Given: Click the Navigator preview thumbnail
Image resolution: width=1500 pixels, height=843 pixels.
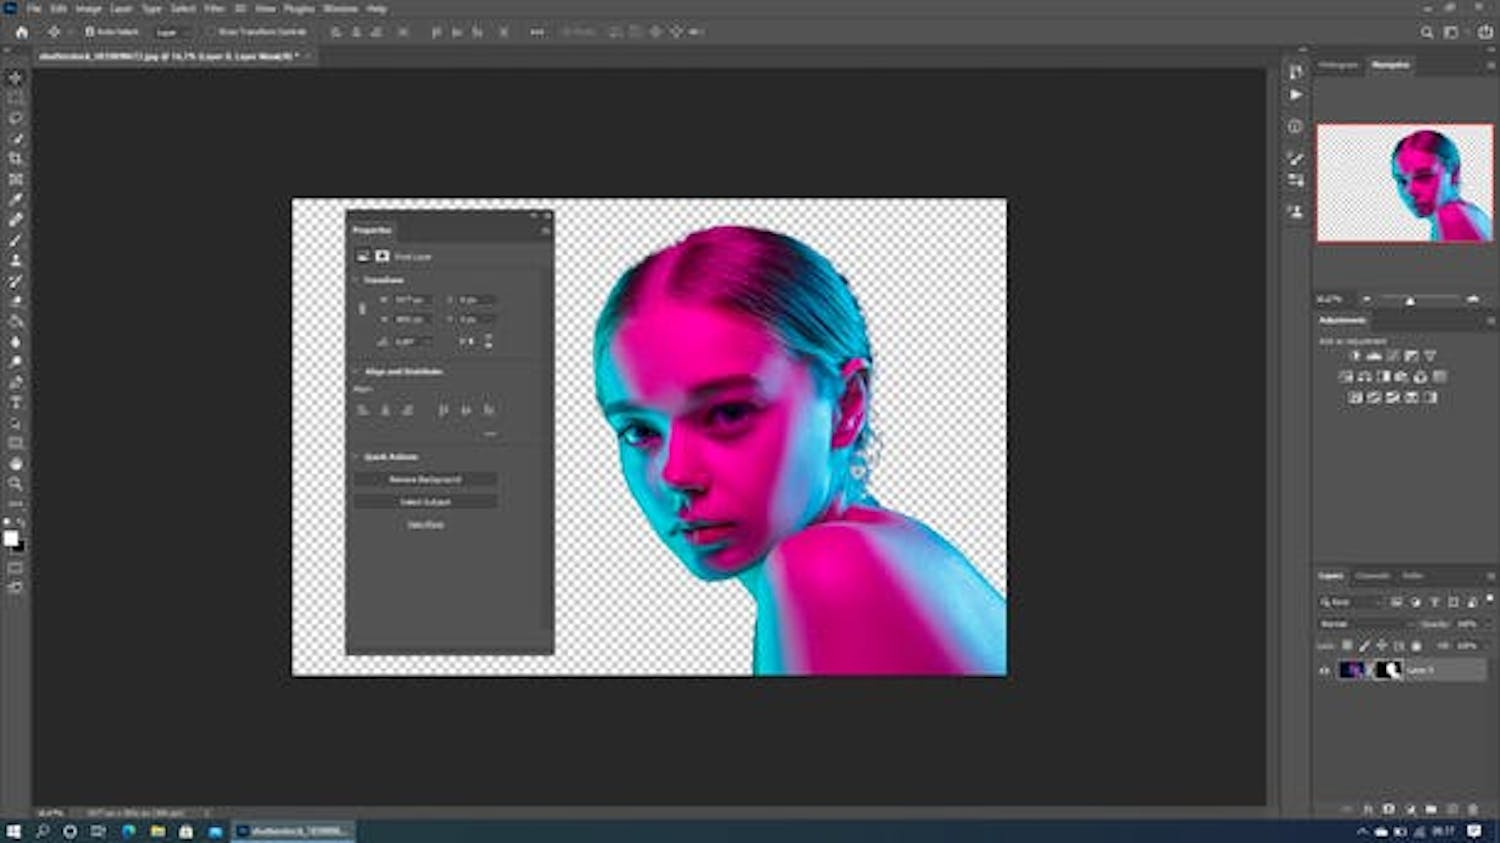Looking at the screenshot, I should (x=1405, y=183).
